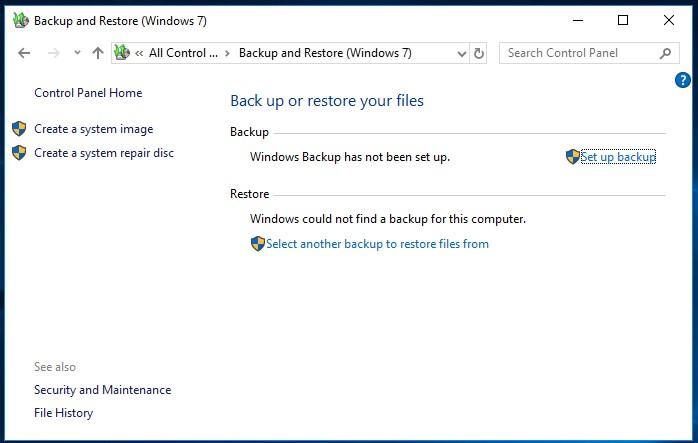Viewport: 698px width, 443px height.
Task: Click the double-chevron breadcrumb overflow
Action: 139,53
